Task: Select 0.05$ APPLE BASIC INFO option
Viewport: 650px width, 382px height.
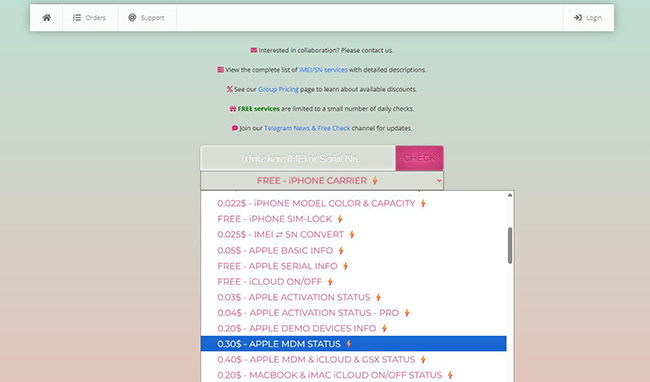Action: click(354, 250)
